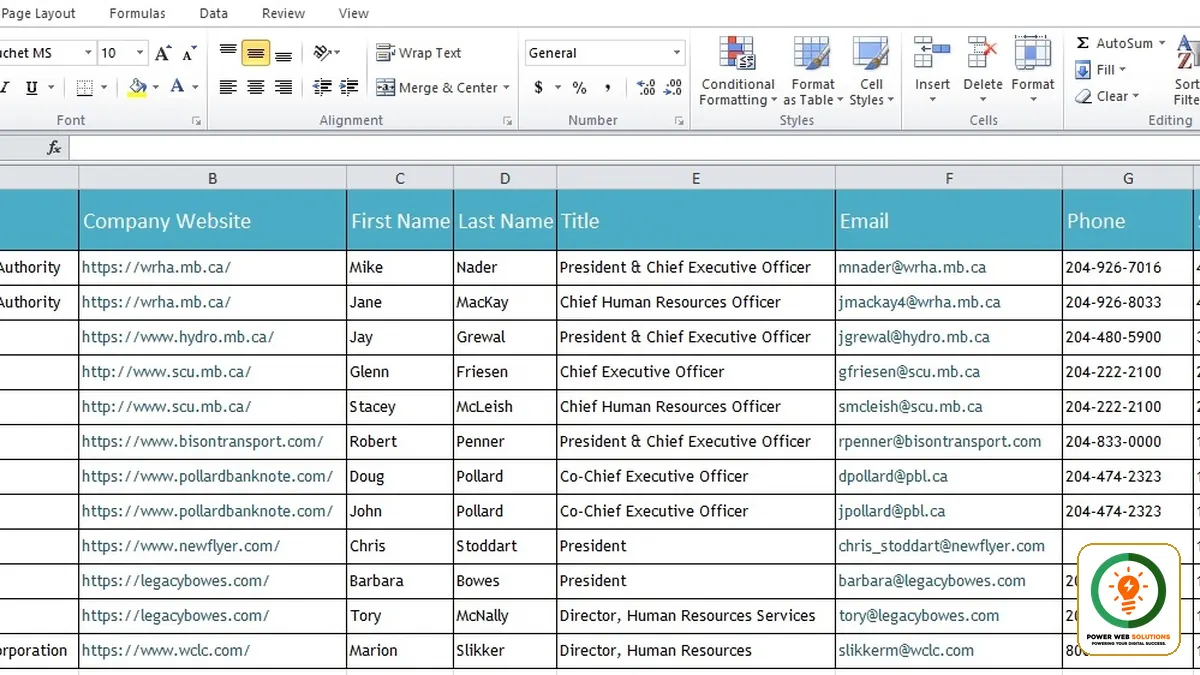Open the General number format dropdown

[677, 53]
